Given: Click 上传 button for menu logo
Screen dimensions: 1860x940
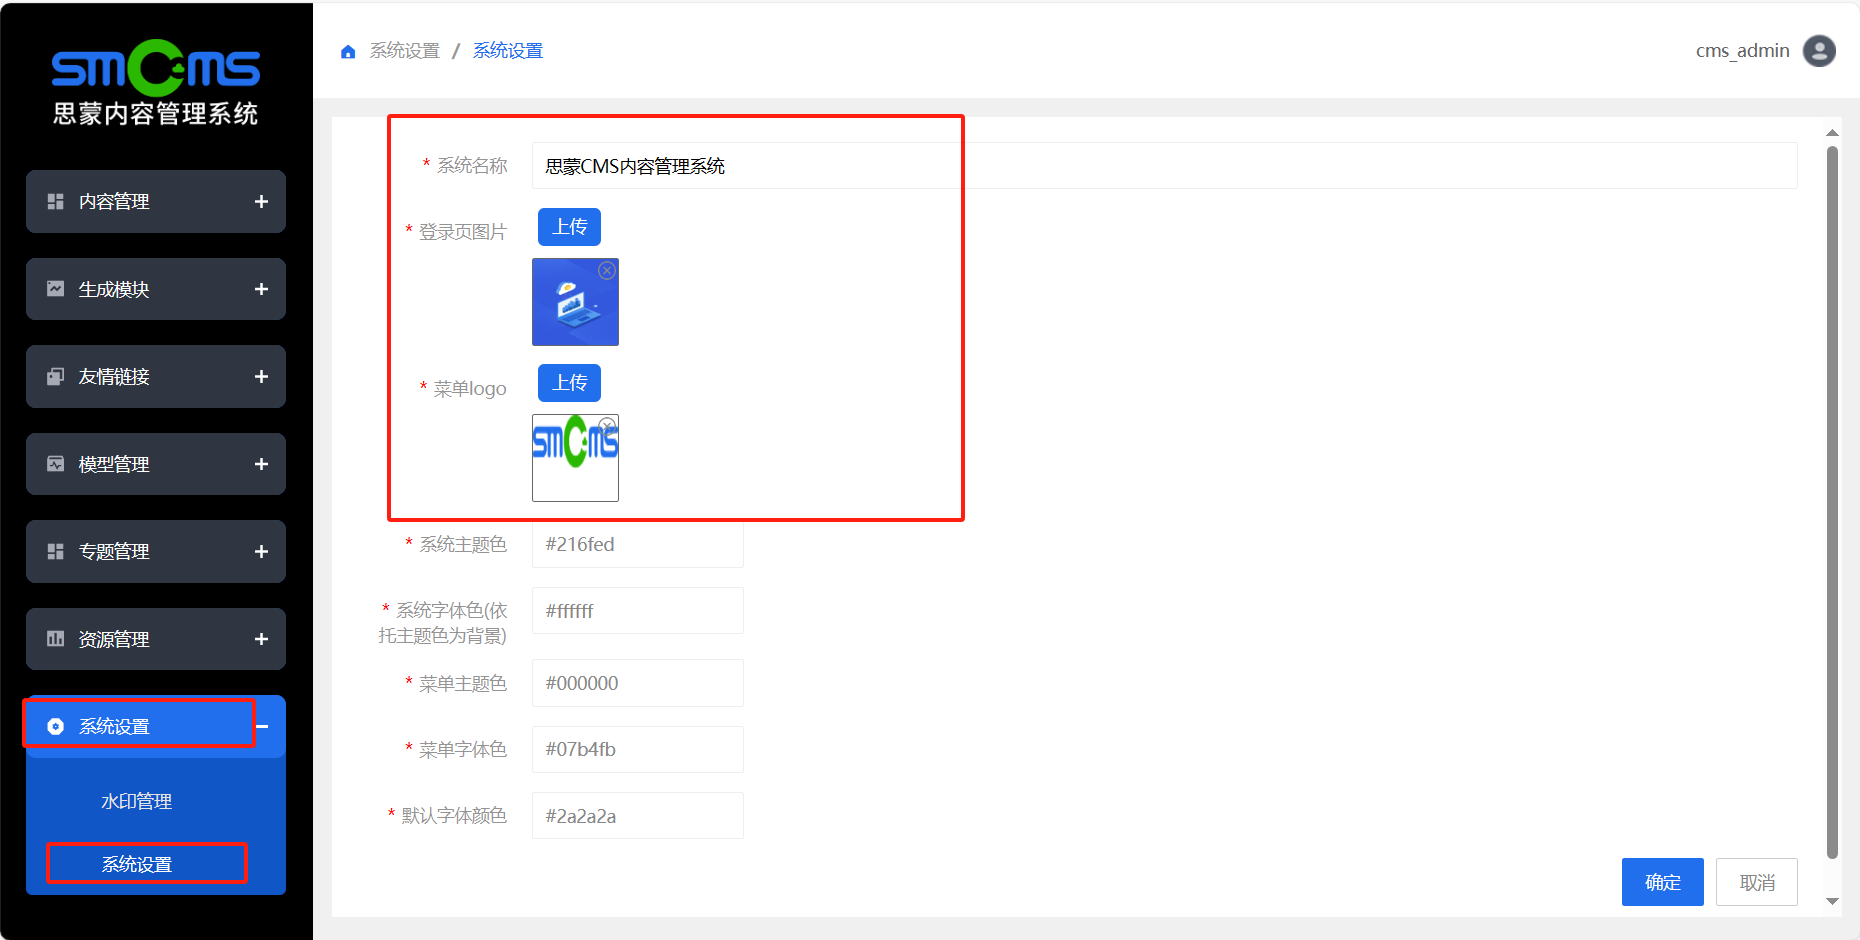Looking at the screenshot, I should click(x=569, y=383).
